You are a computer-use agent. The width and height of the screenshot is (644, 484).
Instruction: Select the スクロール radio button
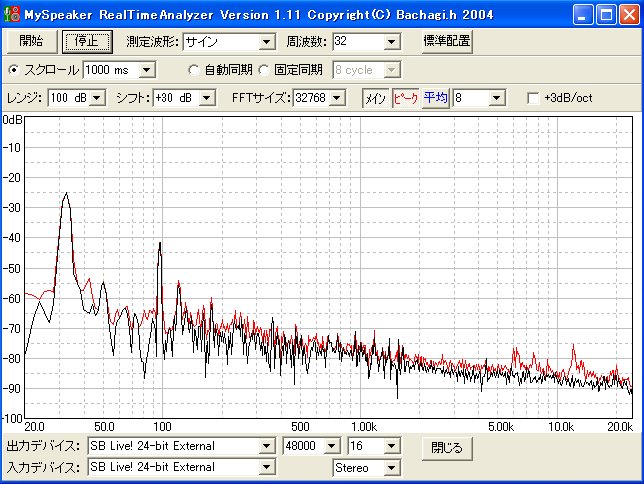(x=14, y=70)
